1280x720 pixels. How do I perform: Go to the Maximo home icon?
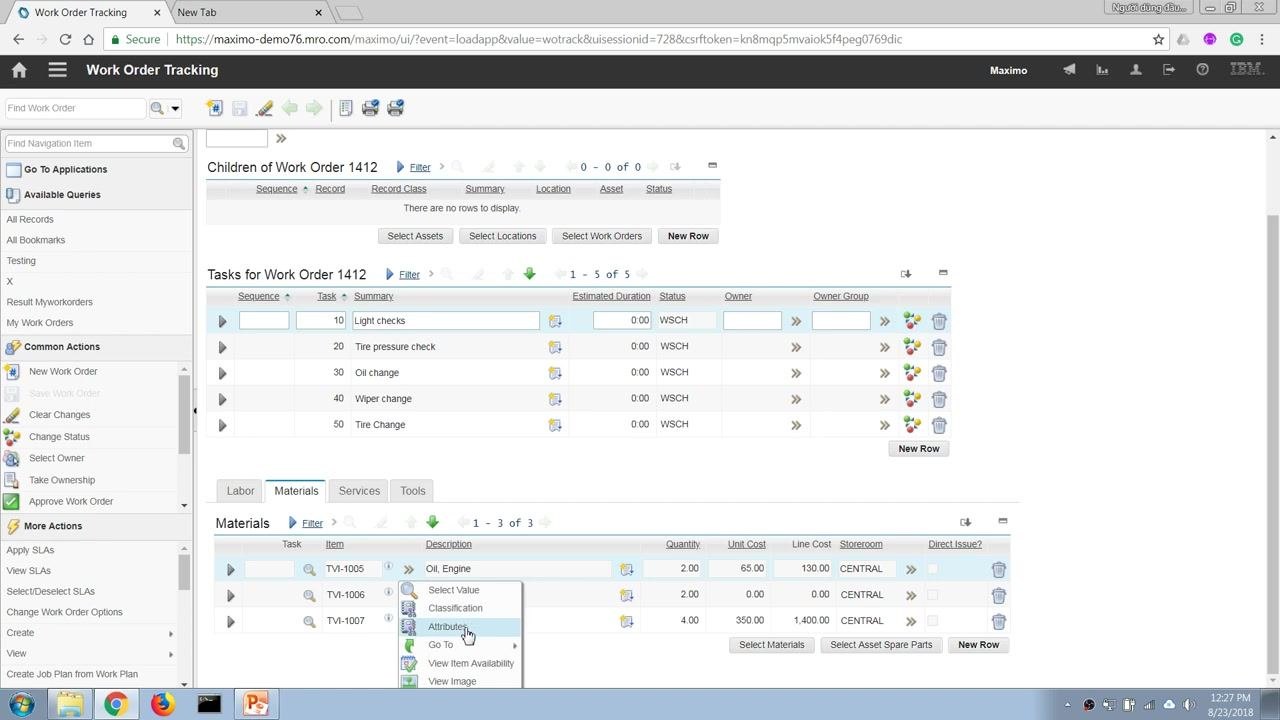click(19, 70)
